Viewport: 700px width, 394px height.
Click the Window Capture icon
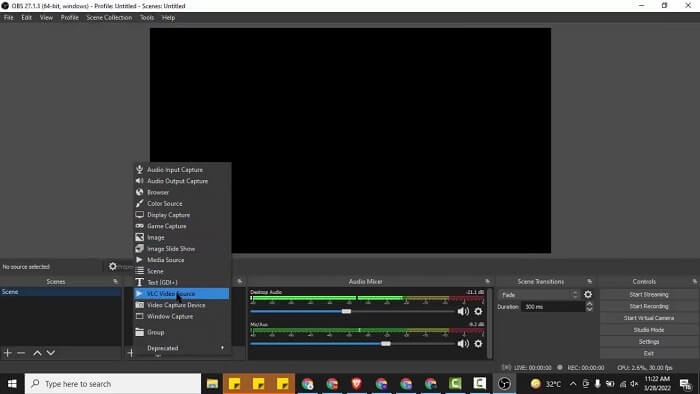point(140,316)
